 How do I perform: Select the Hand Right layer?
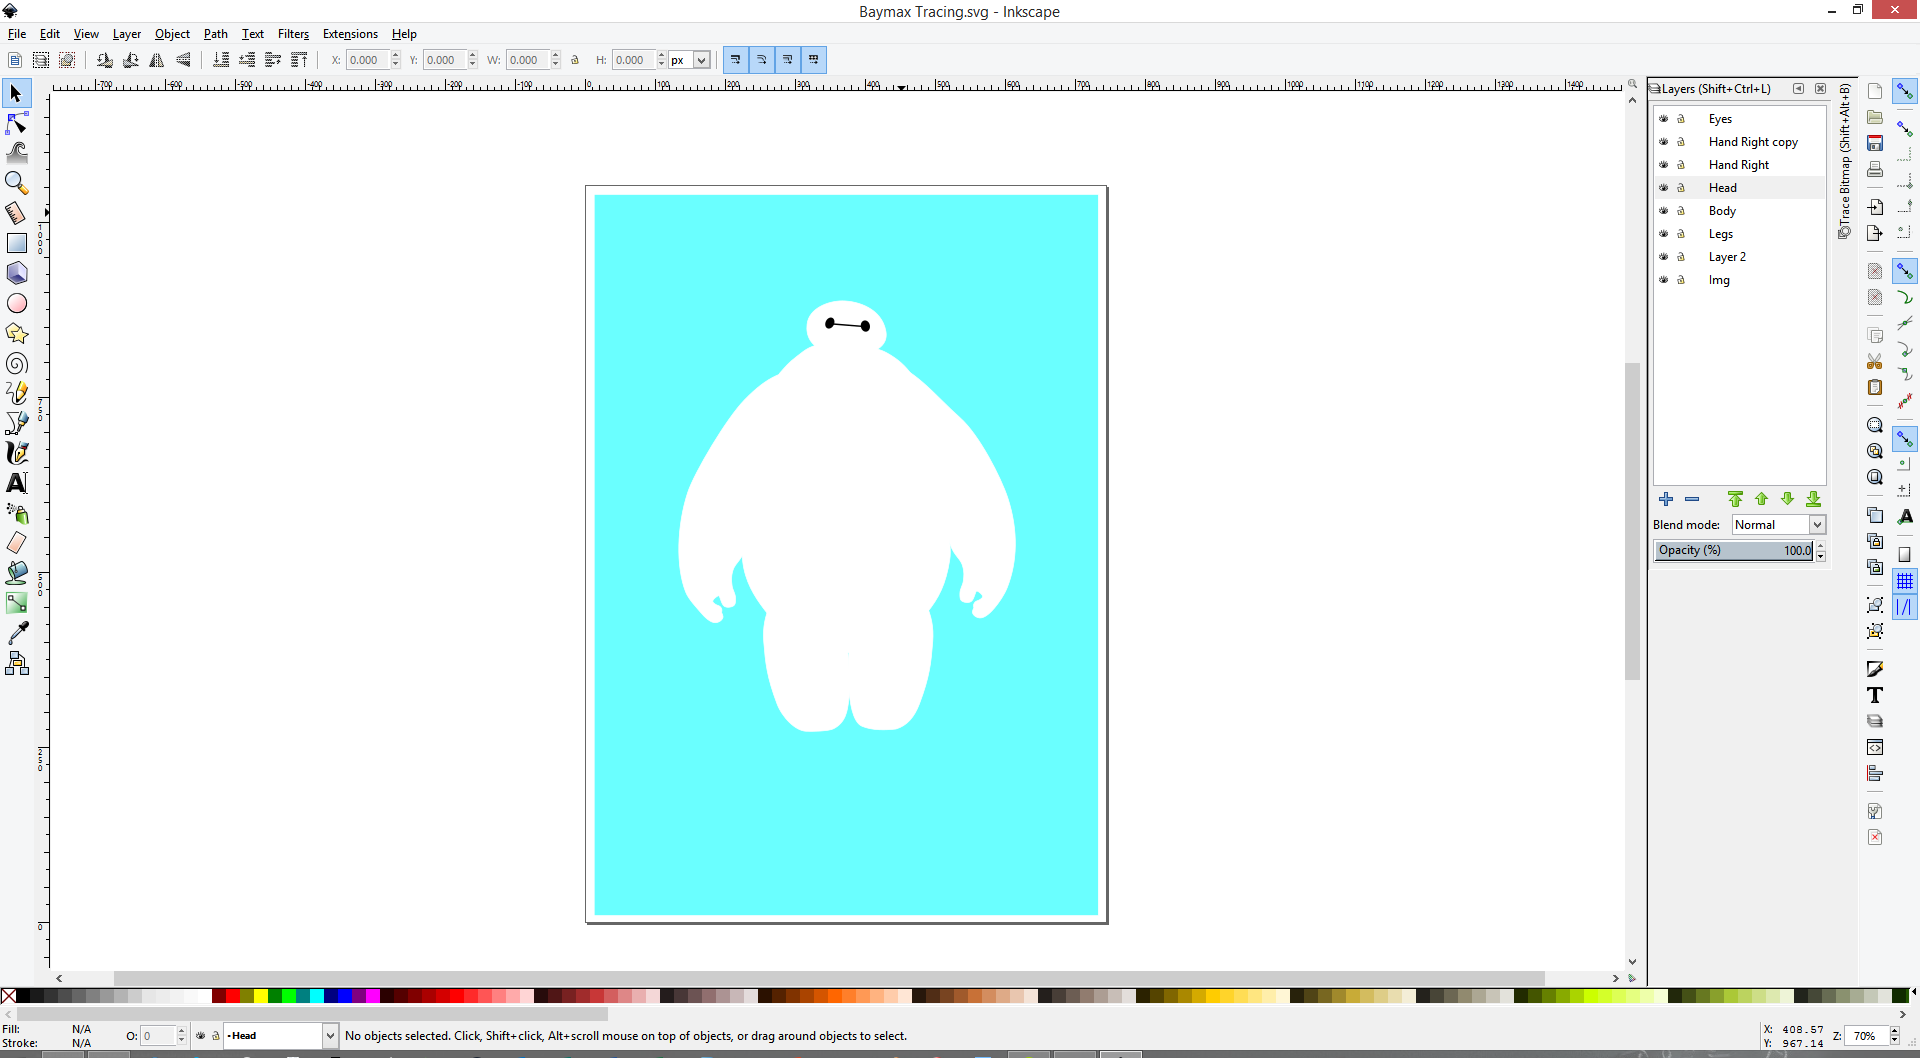point(1739,164)
